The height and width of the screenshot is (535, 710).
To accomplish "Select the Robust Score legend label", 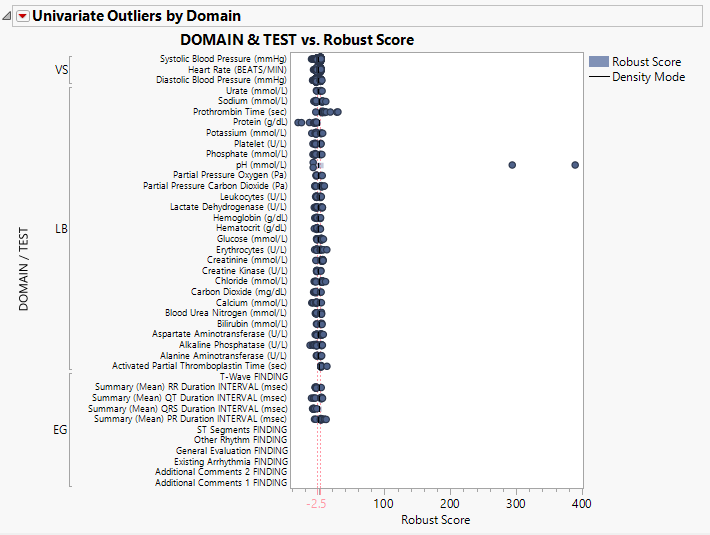I will 646,62.
